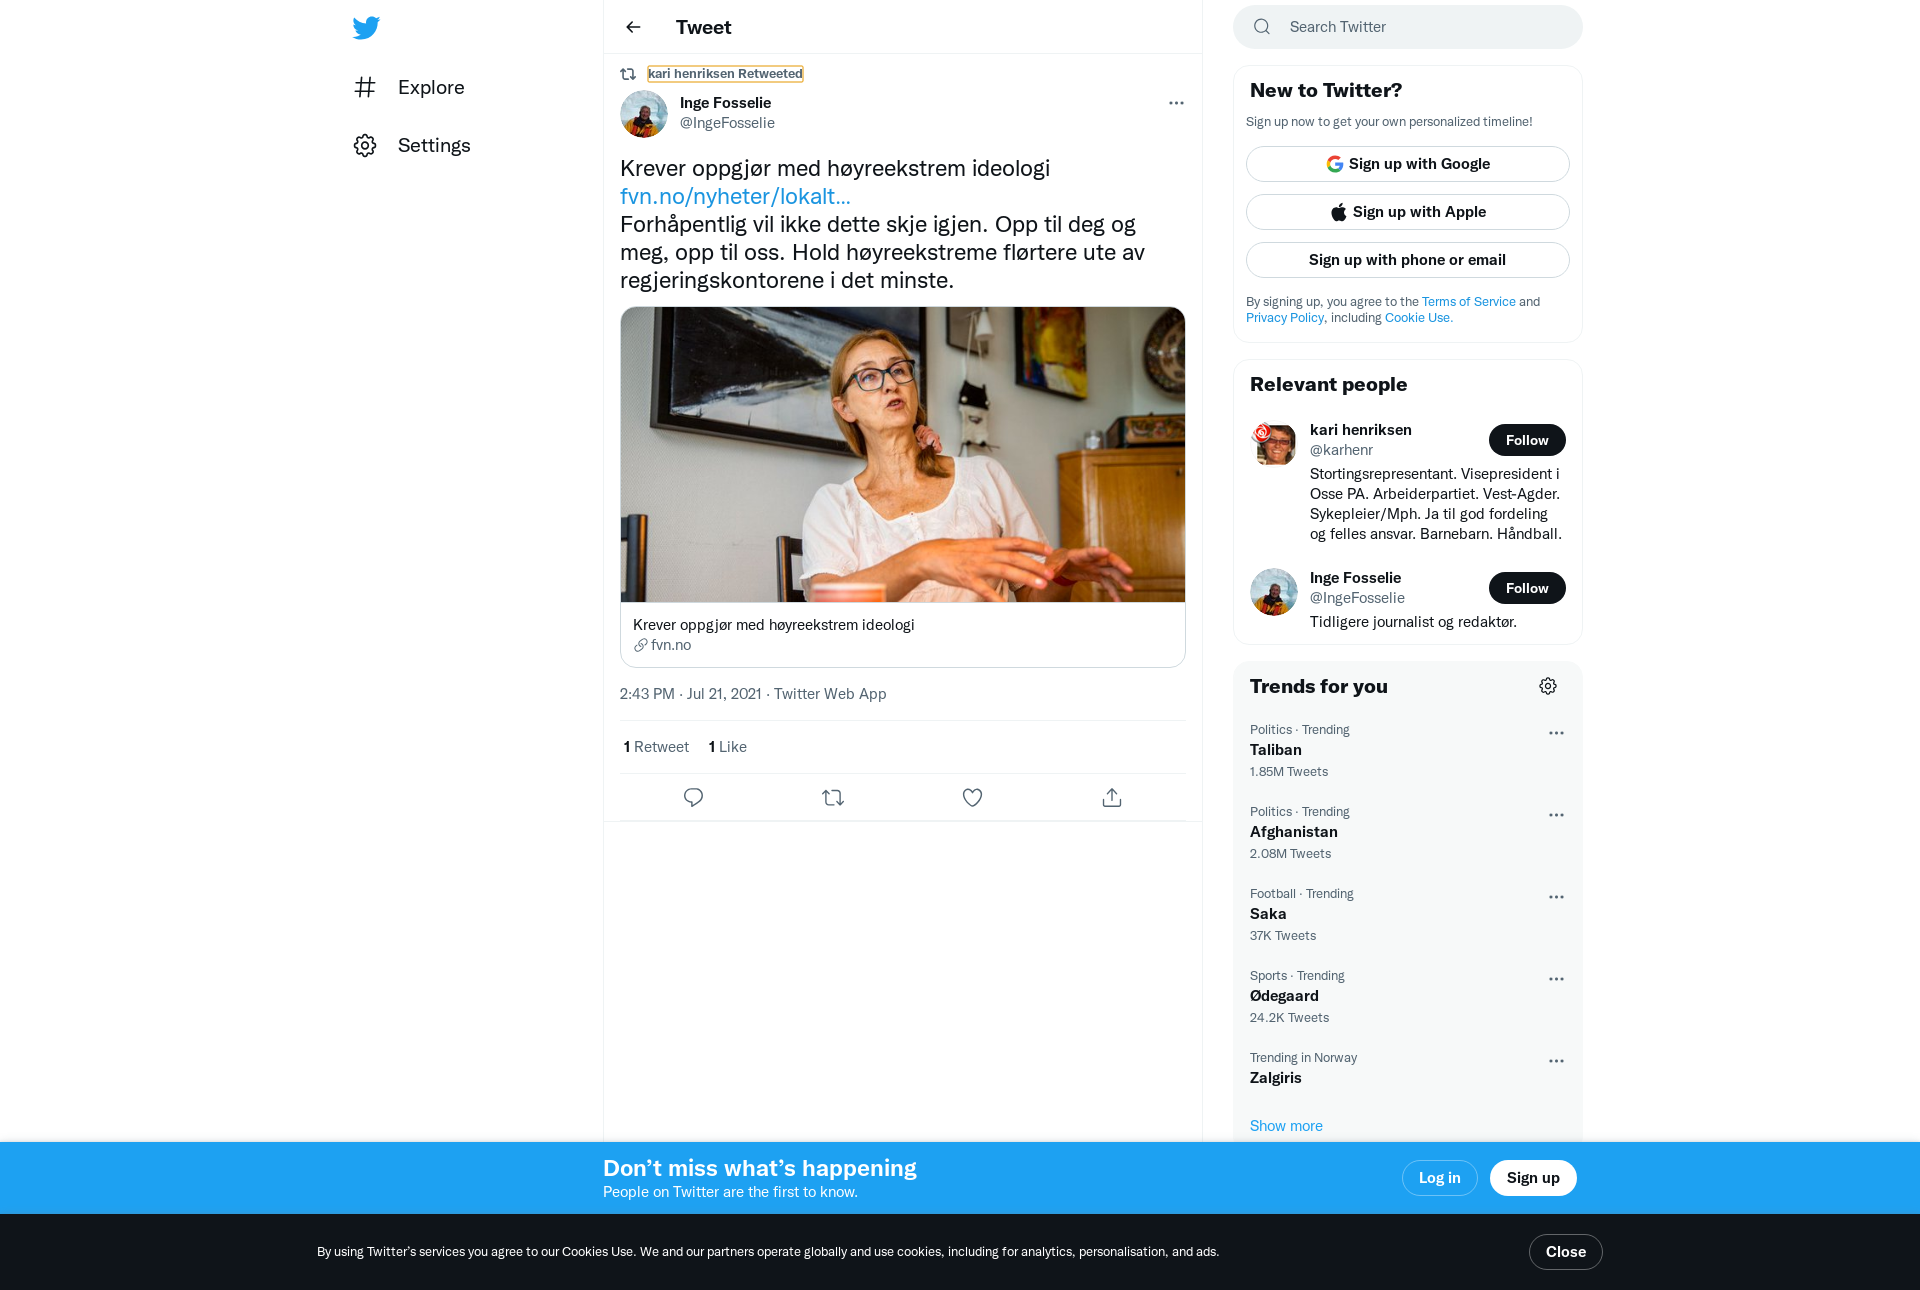Share the tweet with share icon

tap(1112, 797)
